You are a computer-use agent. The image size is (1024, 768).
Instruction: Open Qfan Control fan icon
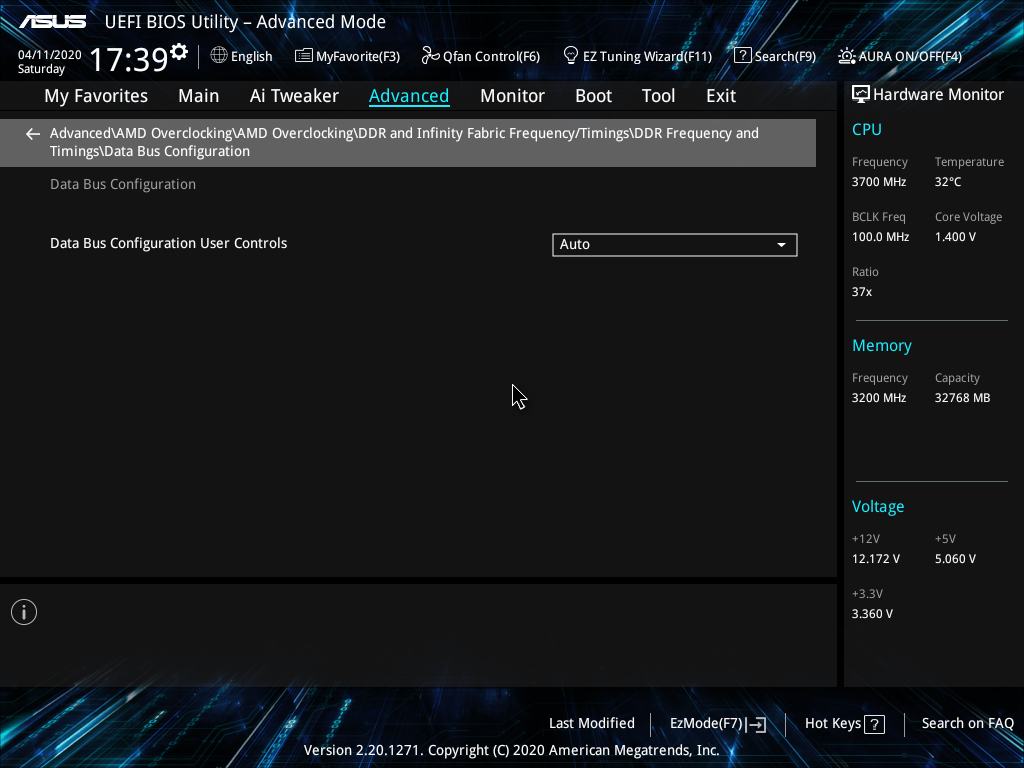point(430,56)
